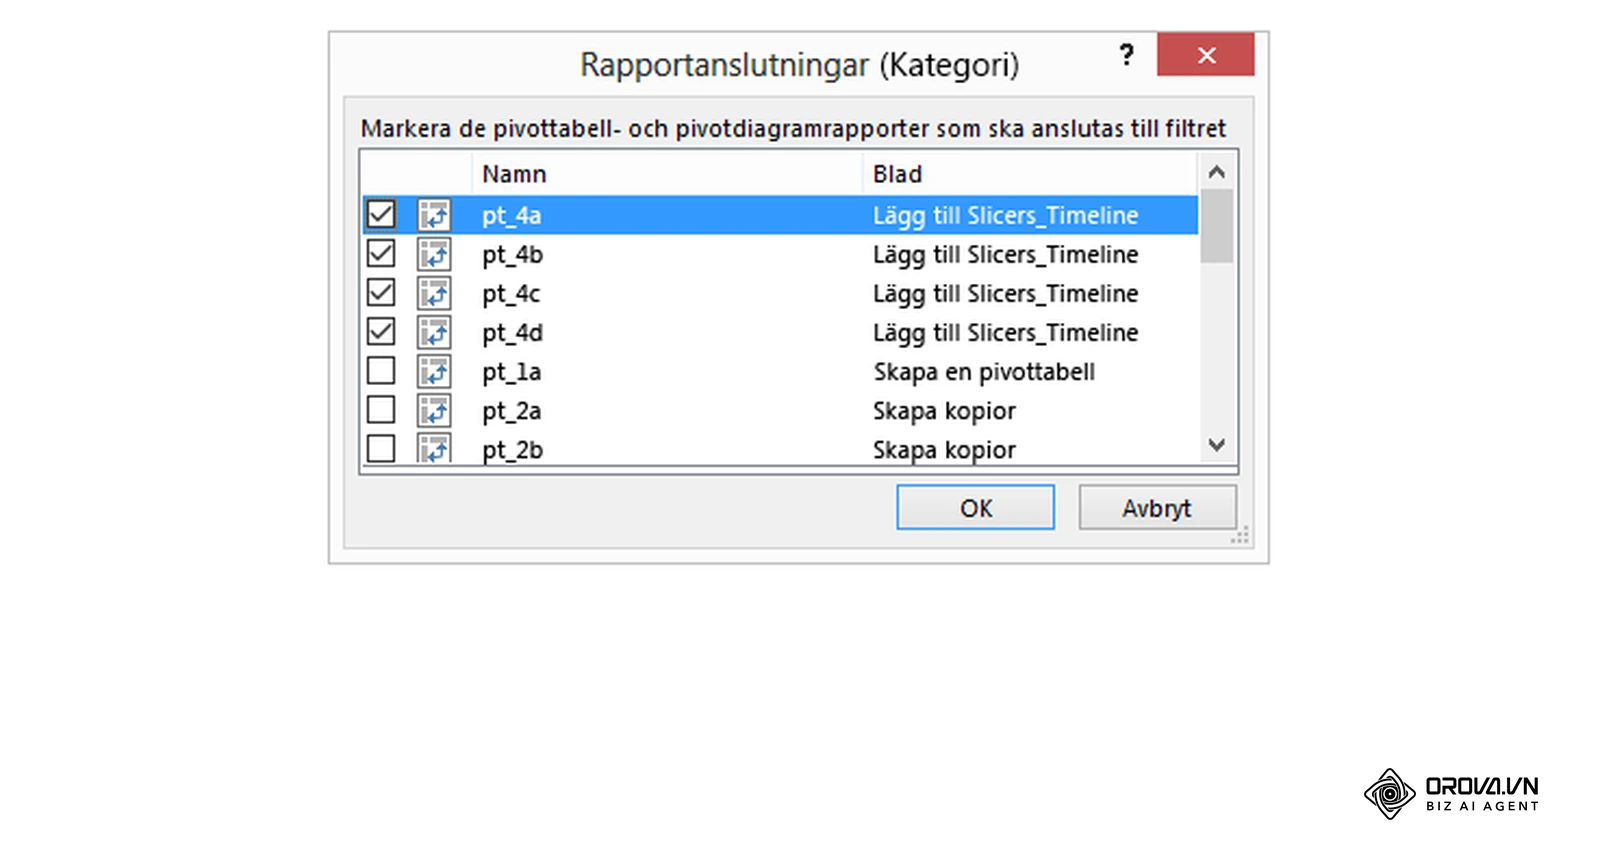Click 'Lägg till Slicers_Timeline' cell for pt_4a

pos(1005,216)
